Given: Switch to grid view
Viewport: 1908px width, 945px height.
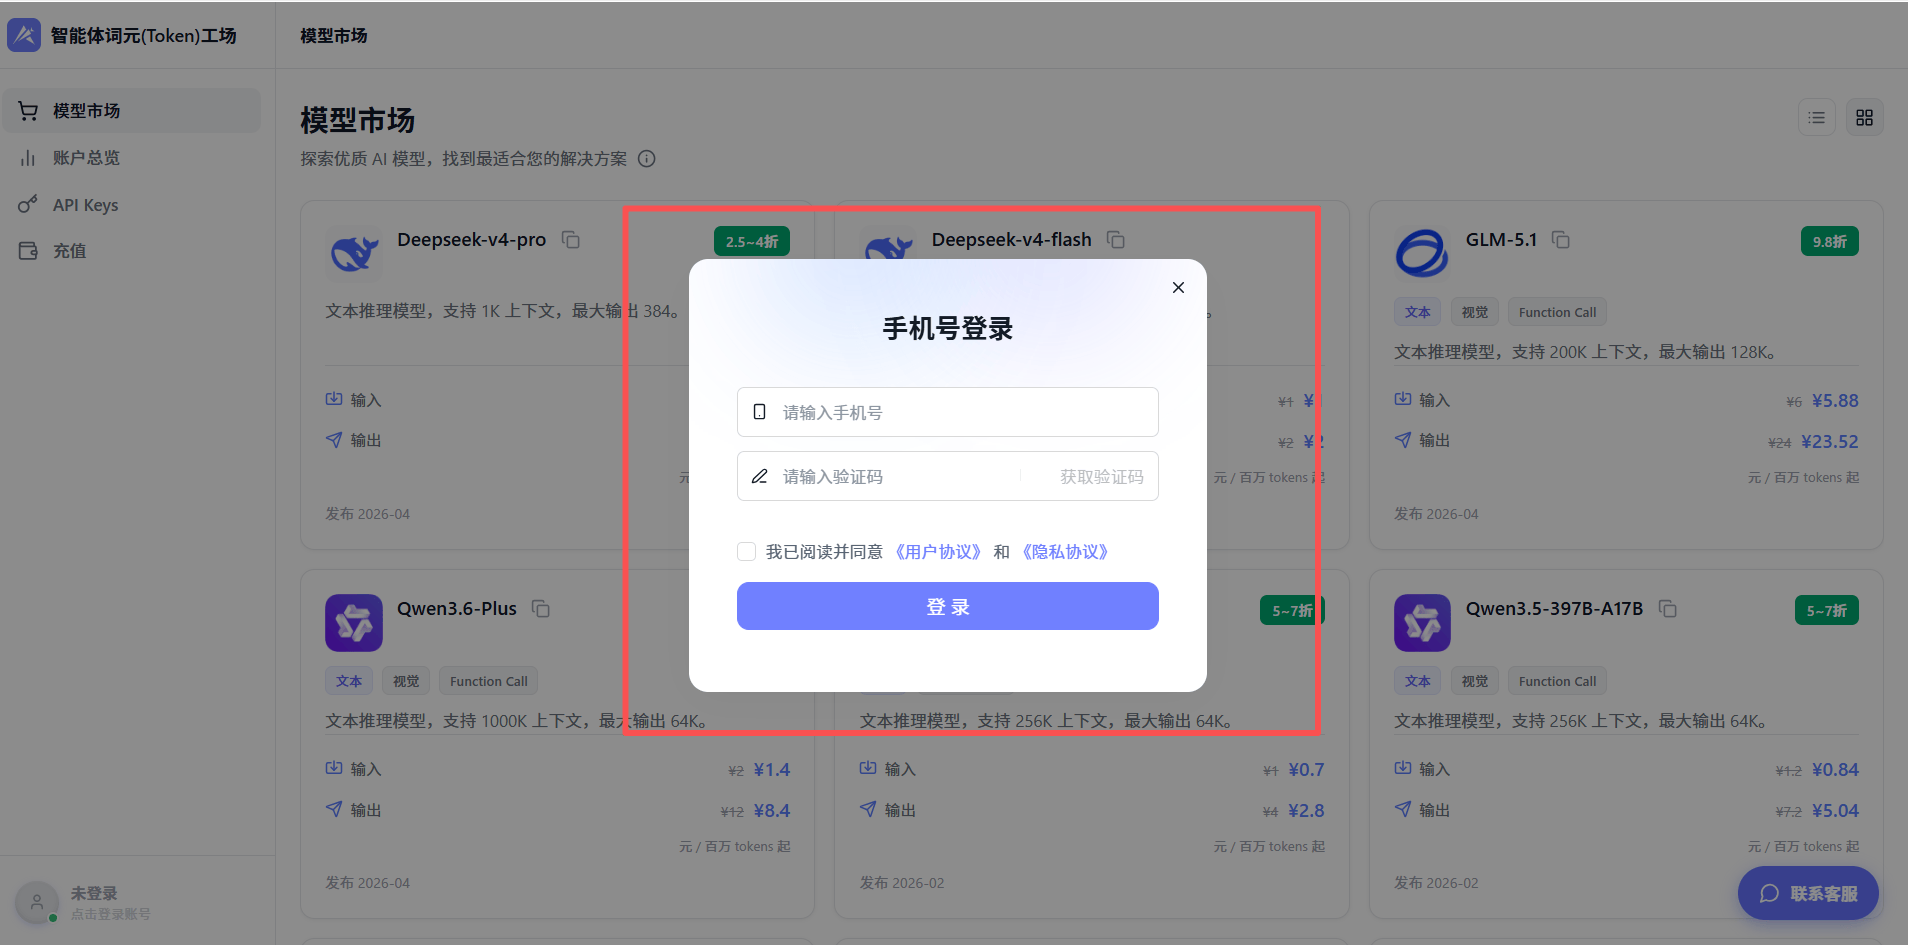Looking at the screenshot, I should point(1864,118).
